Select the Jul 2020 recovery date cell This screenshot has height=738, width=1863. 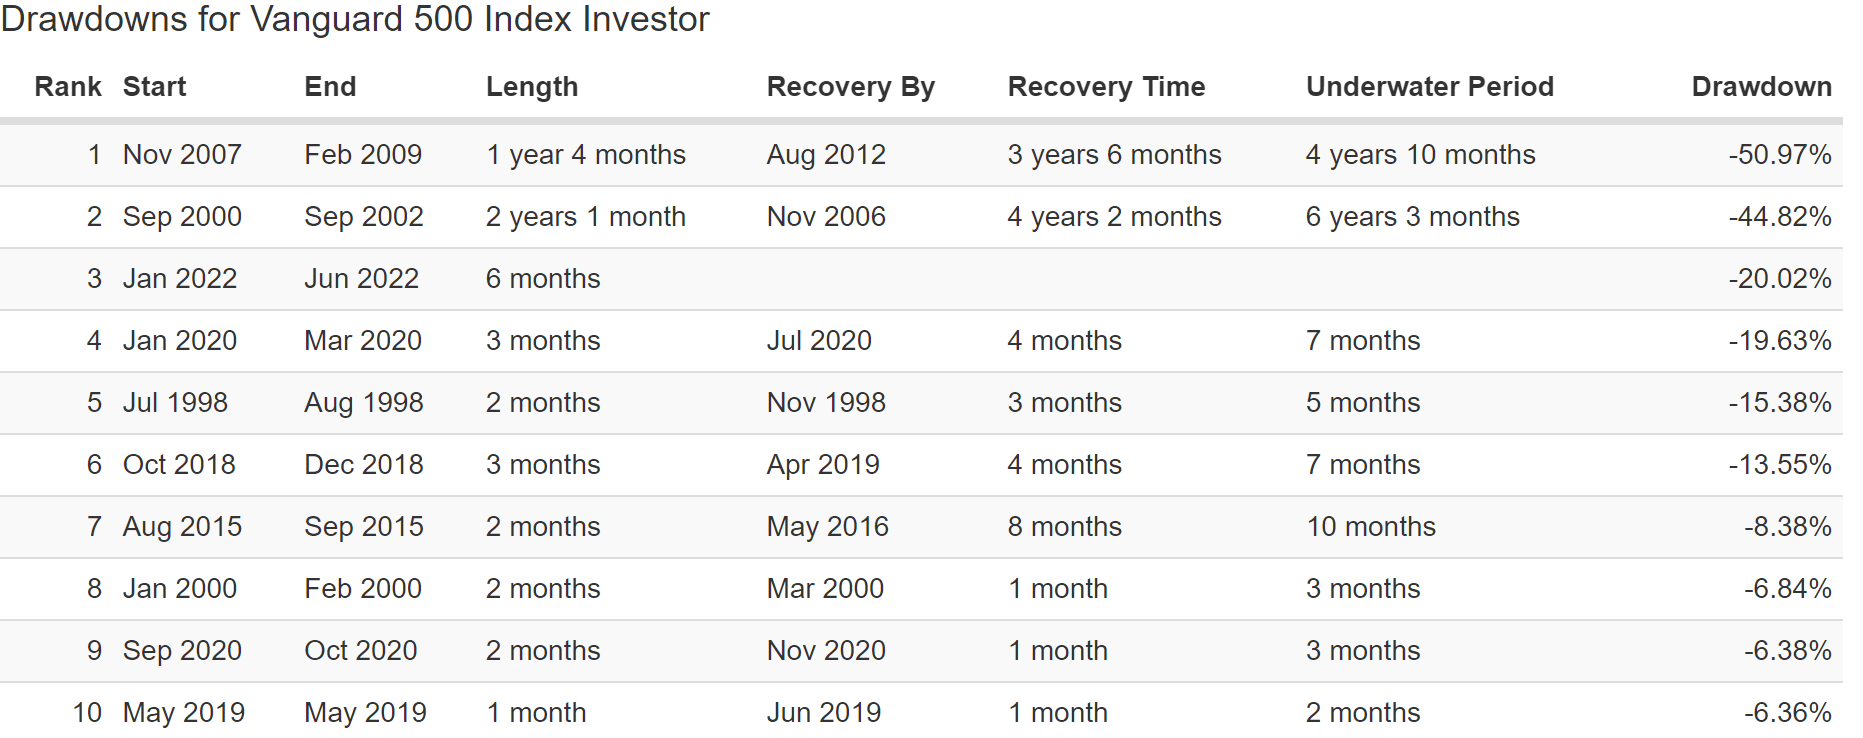819,341
